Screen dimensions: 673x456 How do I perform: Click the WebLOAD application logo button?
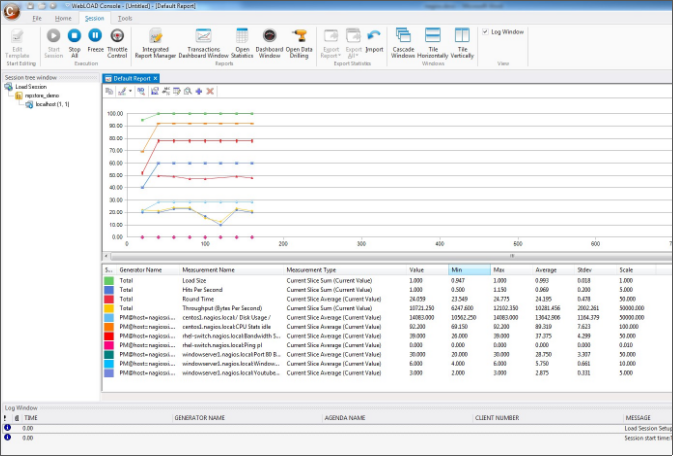11,11
